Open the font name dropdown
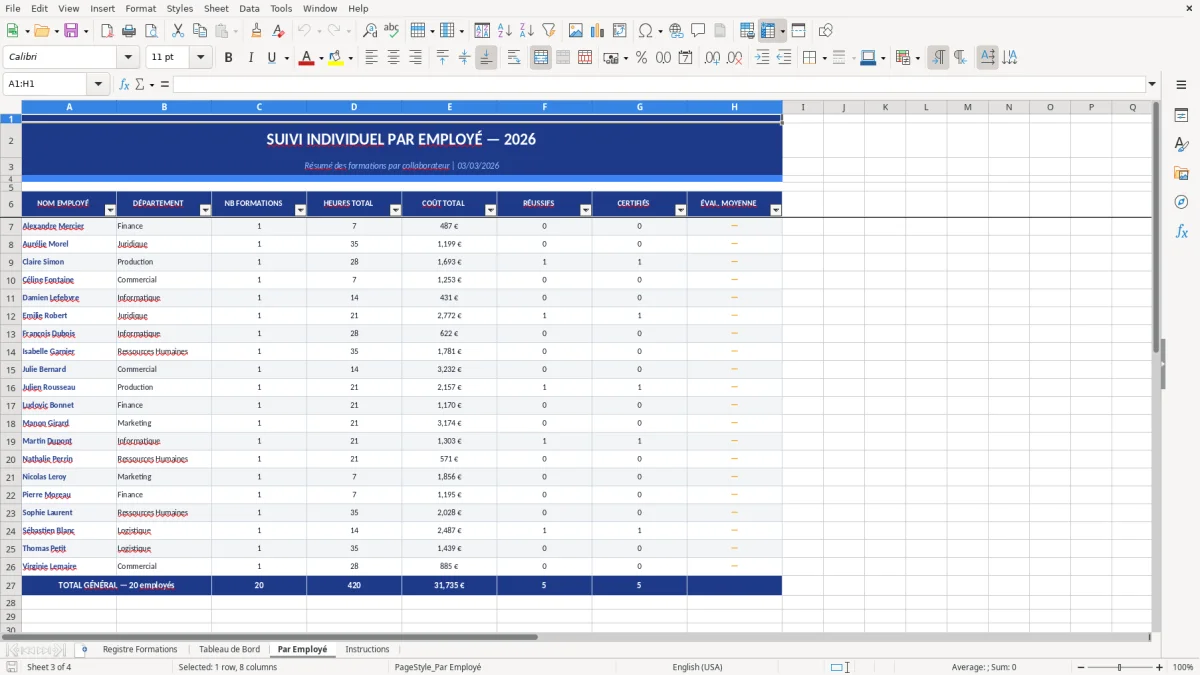 coord(126,57)
